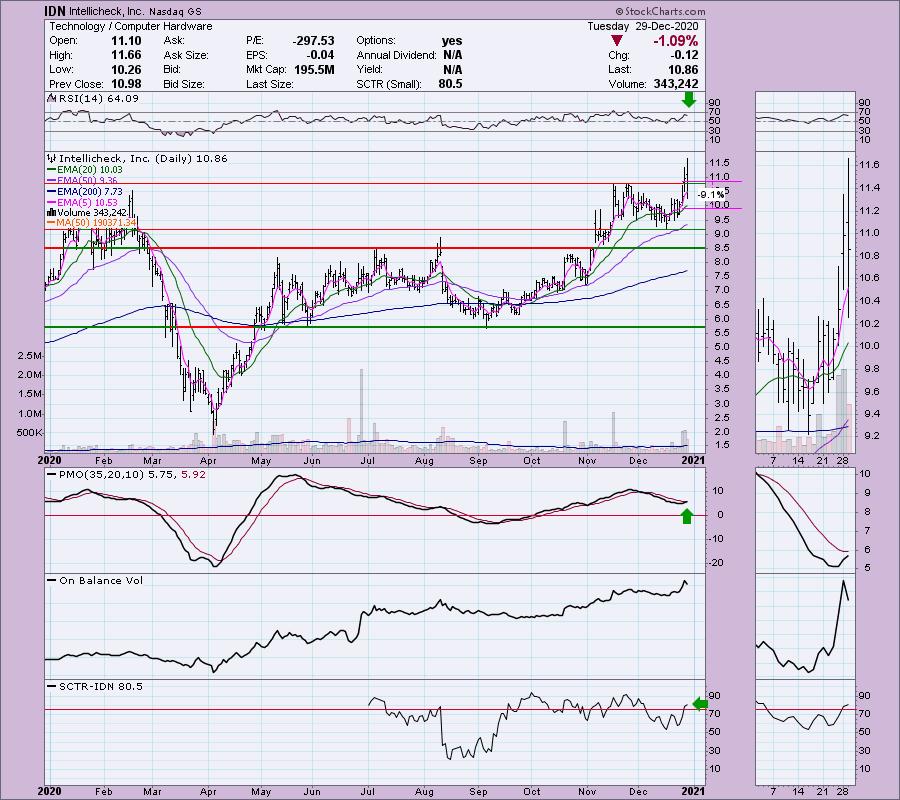Click the -9.1% annotation label near the price

(711, 195)
